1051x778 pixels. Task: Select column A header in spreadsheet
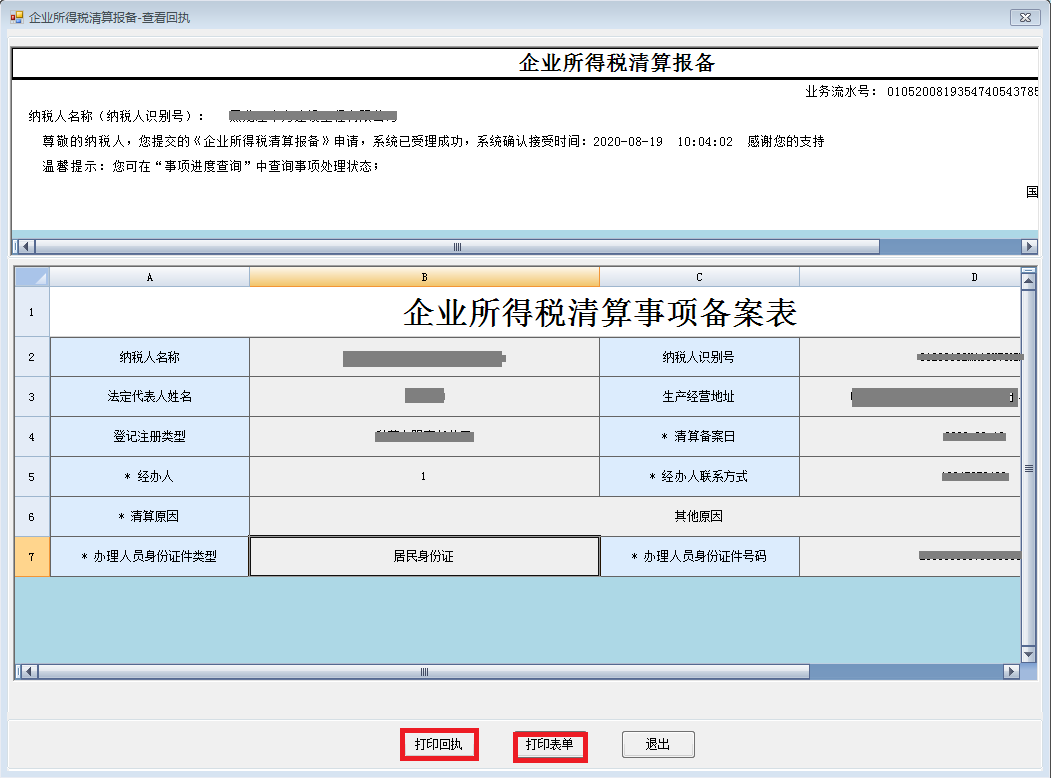click(x=149, y=277)
